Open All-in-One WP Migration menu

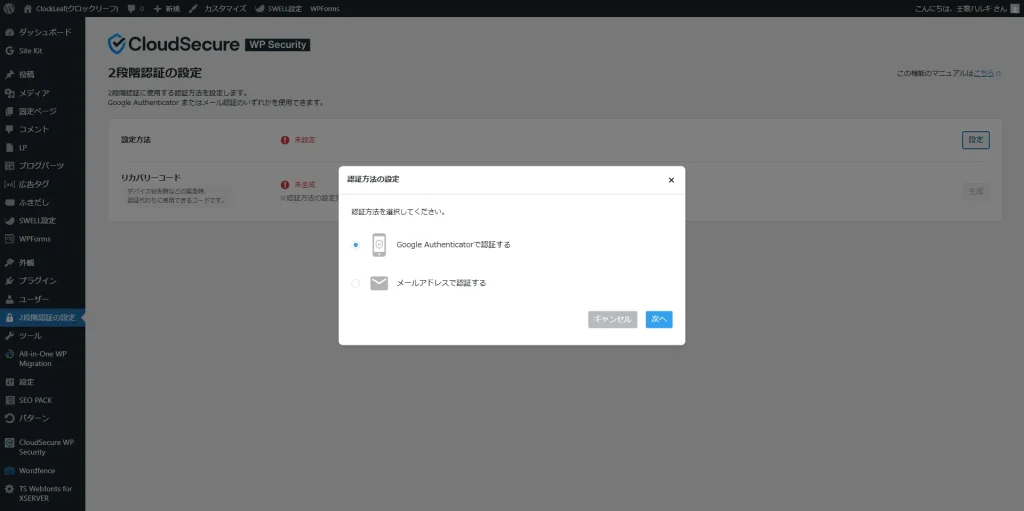click(42, 358)
